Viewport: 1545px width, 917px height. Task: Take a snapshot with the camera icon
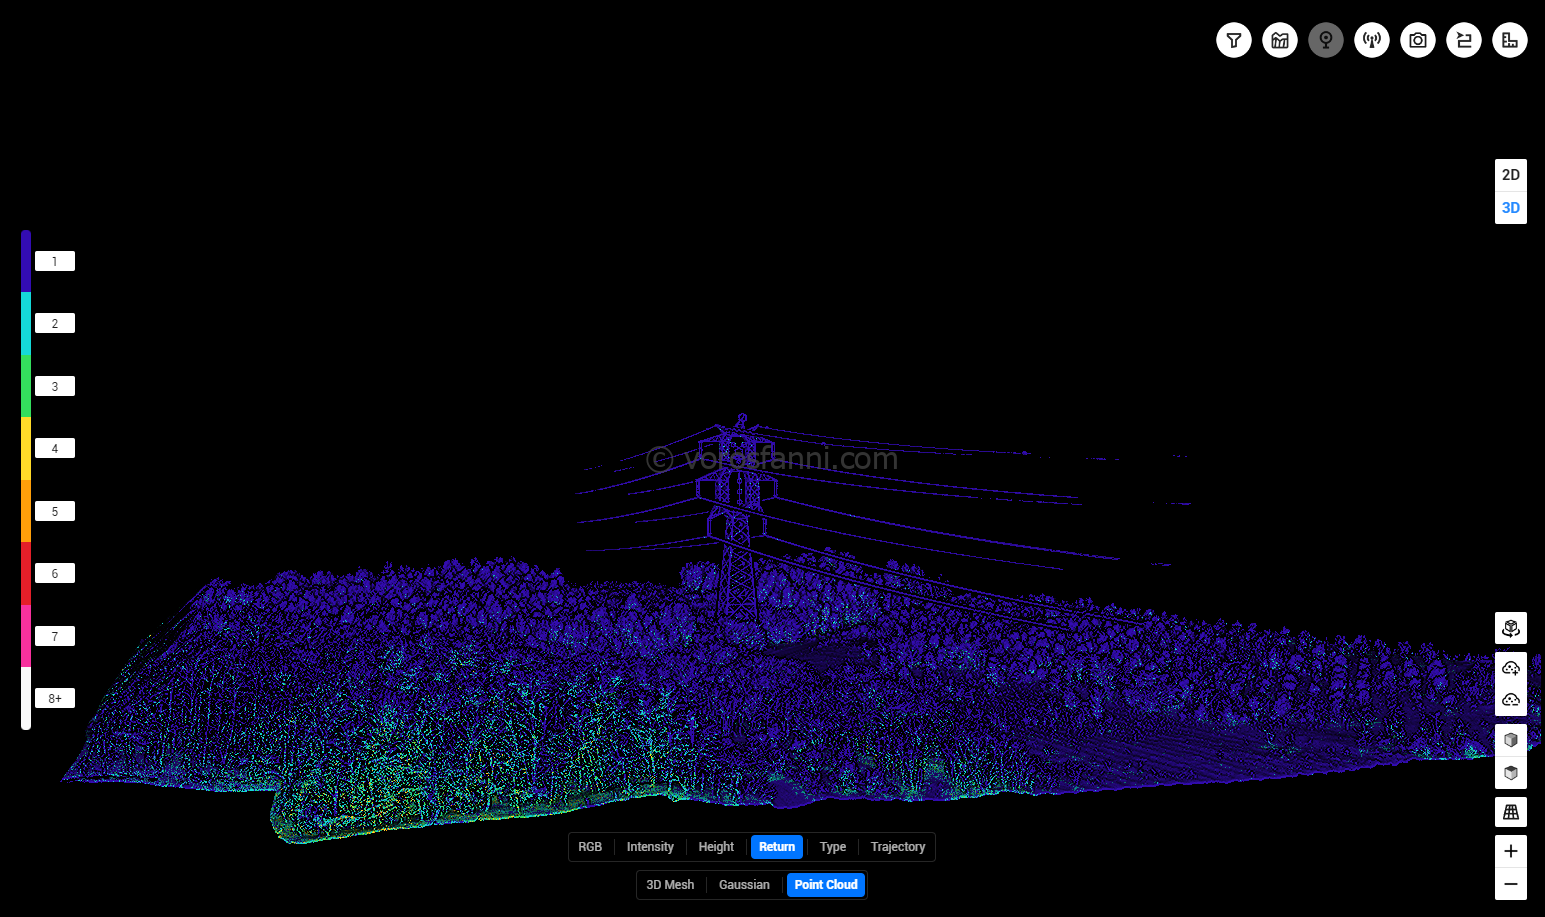point(1418,40)
